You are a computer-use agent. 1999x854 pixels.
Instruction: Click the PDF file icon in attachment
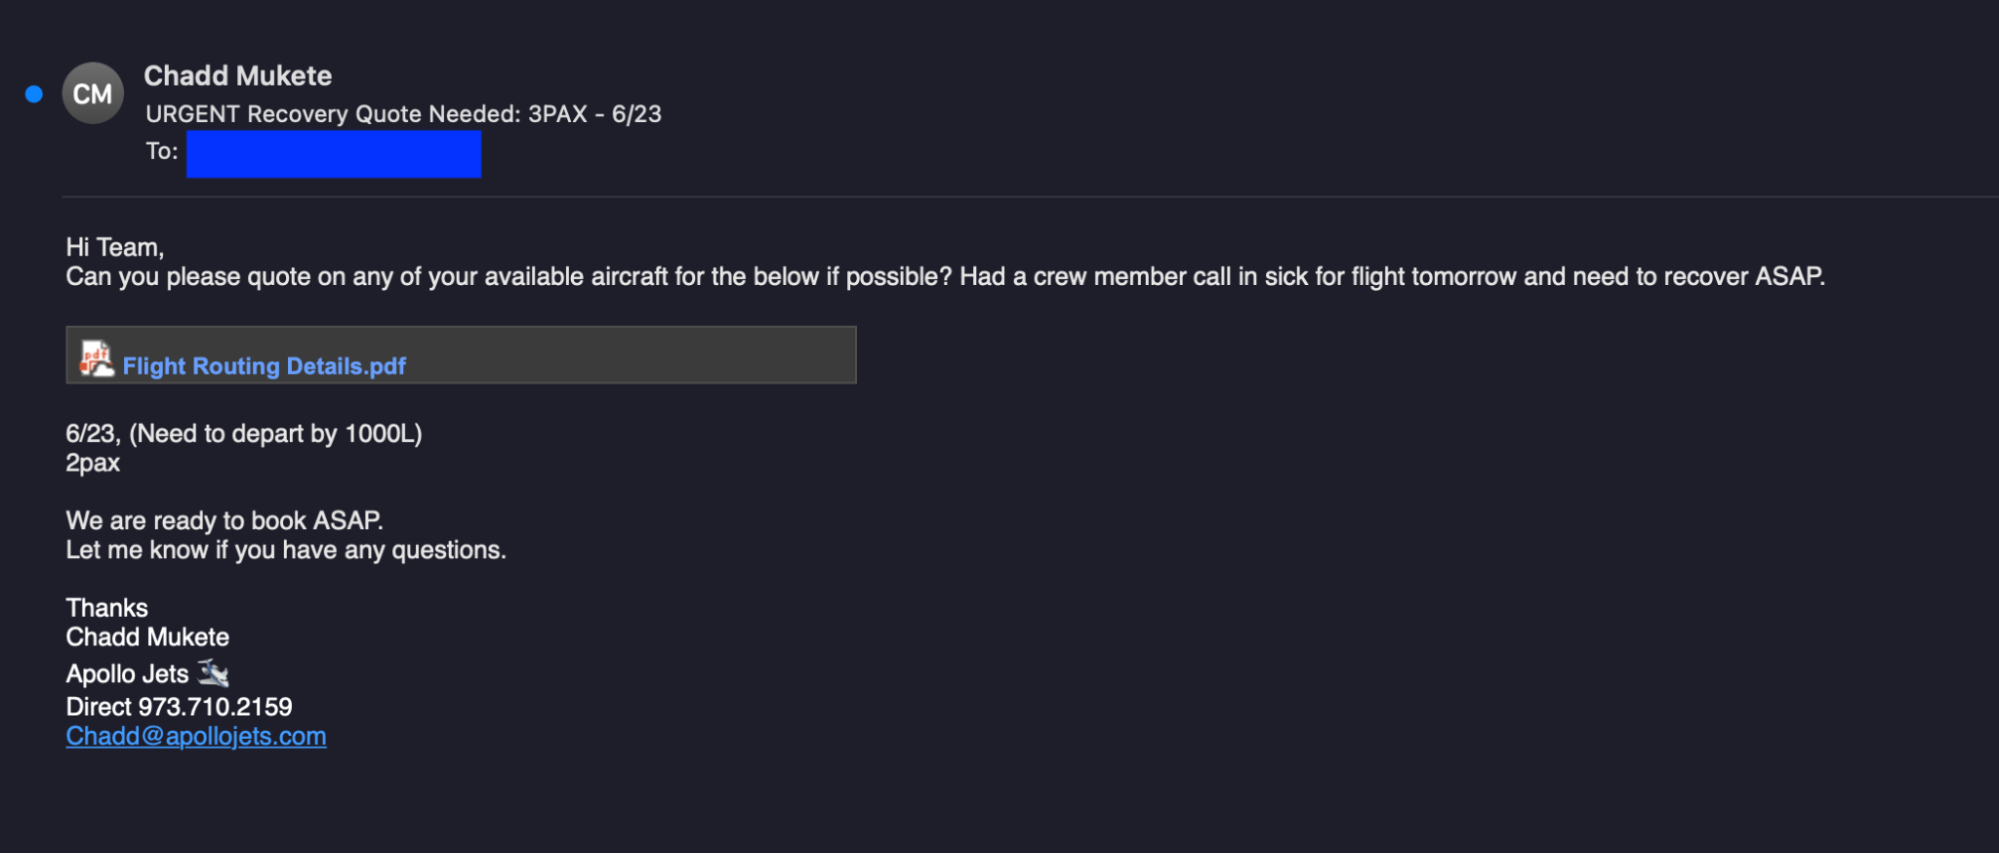[x=96, y=358]
